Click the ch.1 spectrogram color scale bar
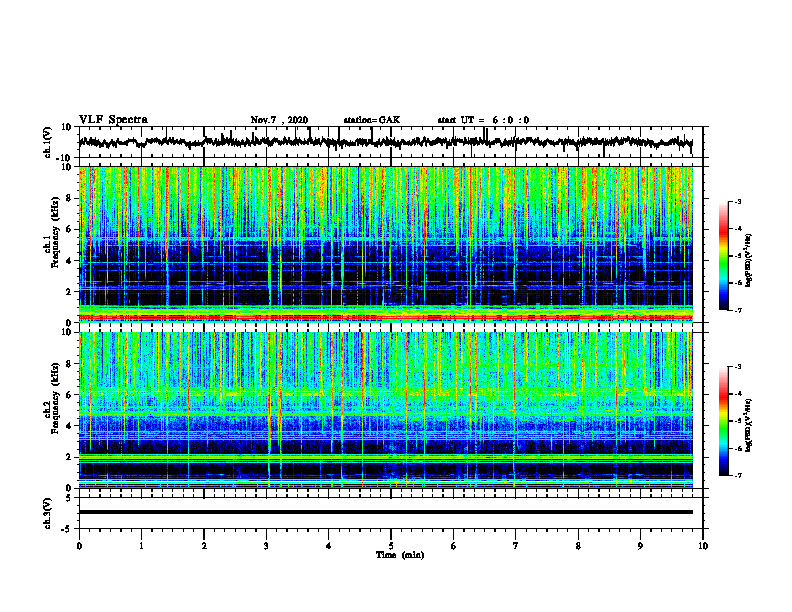 [x=723, y=256]
